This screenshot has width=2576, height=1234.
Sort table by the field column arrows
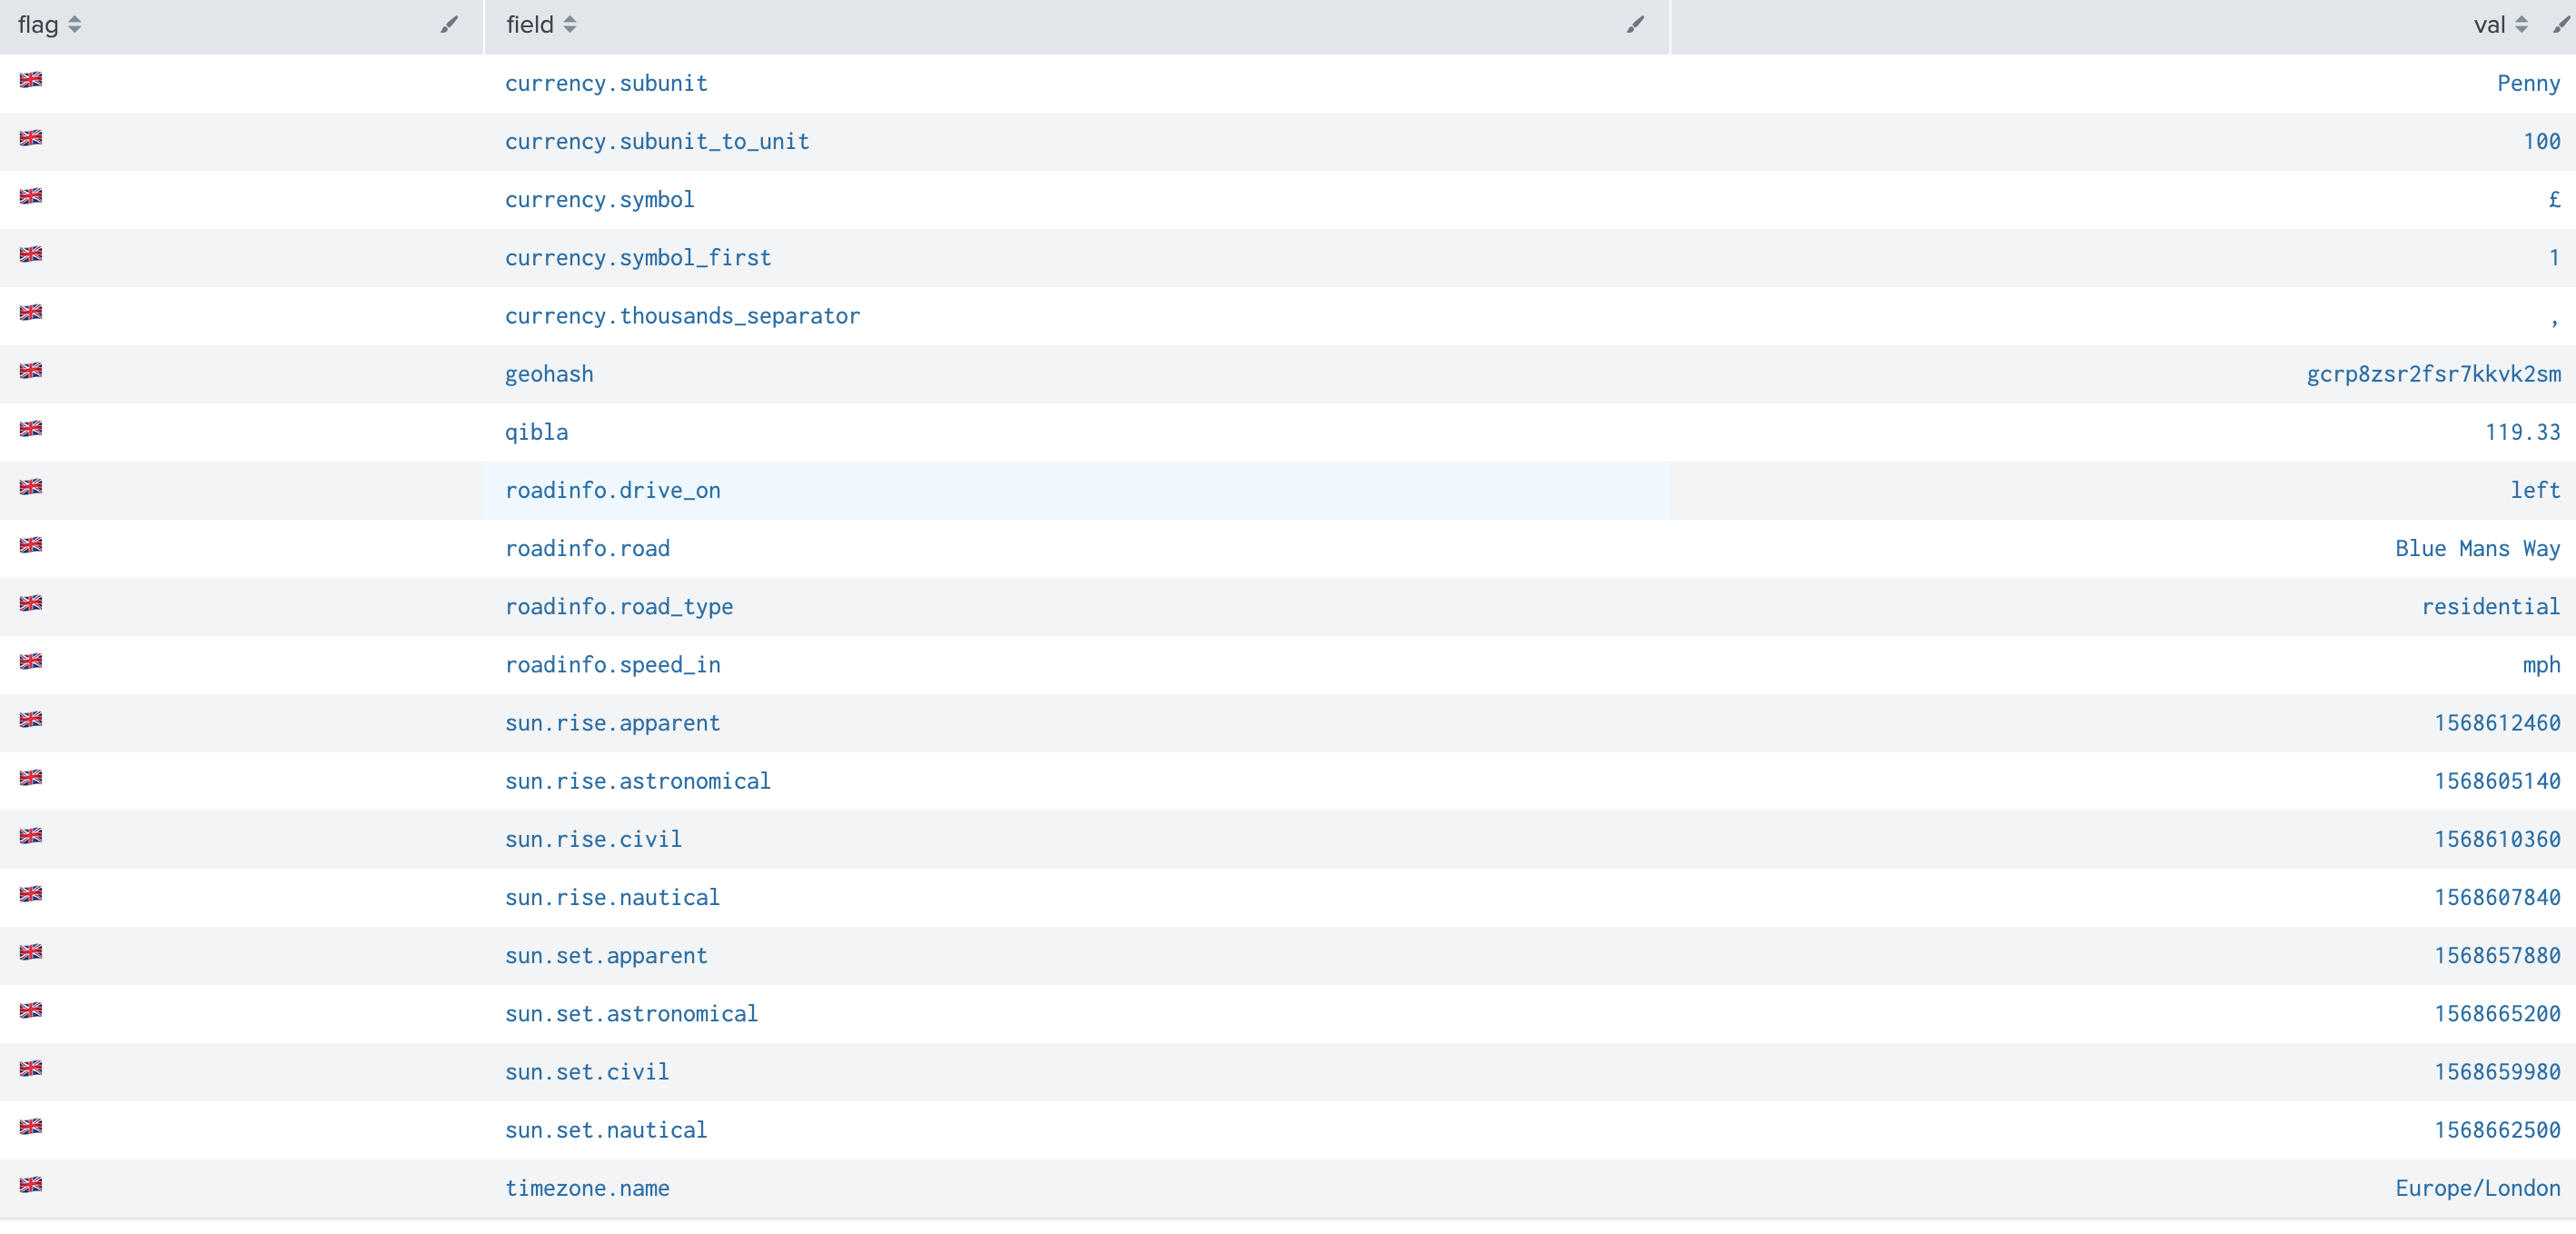point(570,25)
